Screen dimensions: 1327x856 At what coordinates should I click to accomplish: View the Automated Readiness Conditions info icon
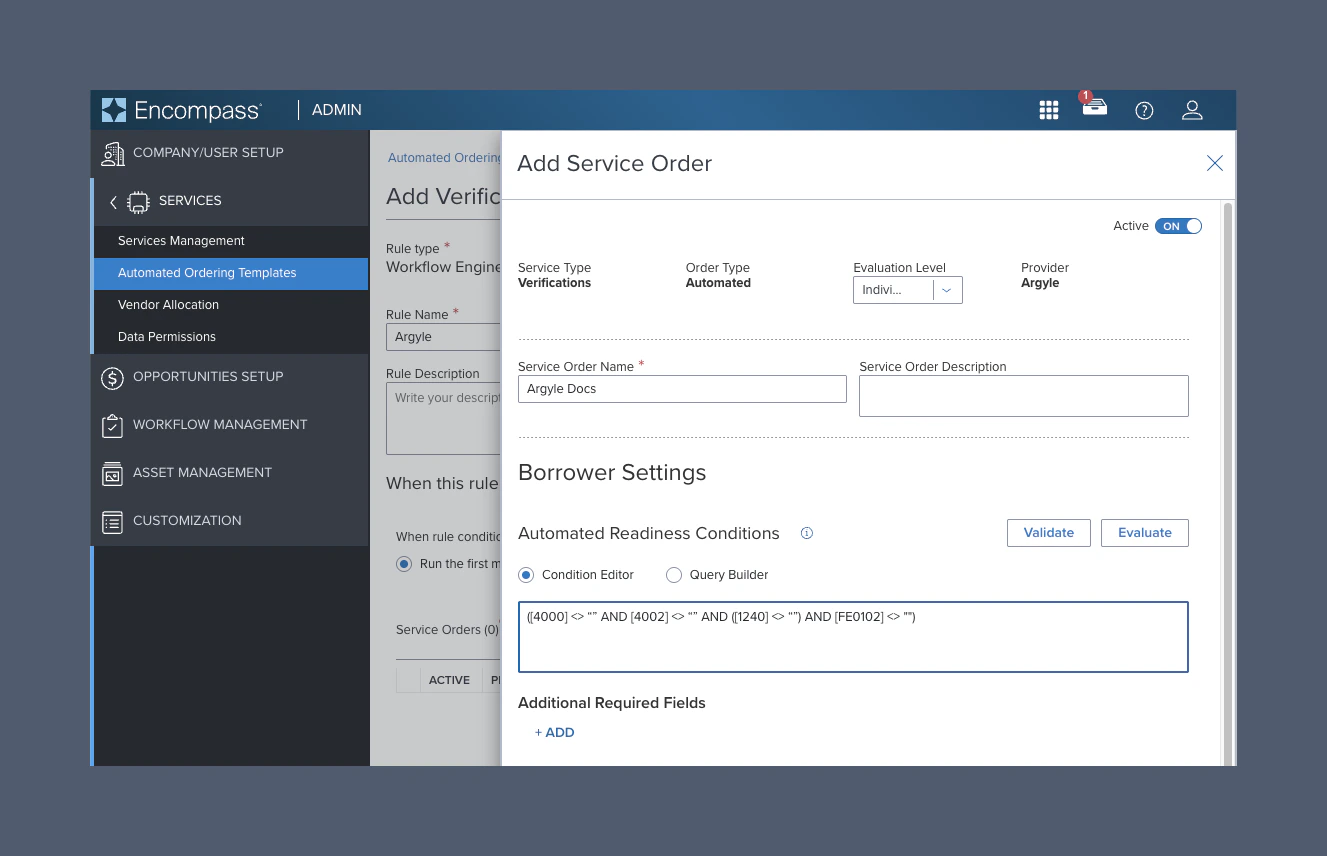point(806,533)
